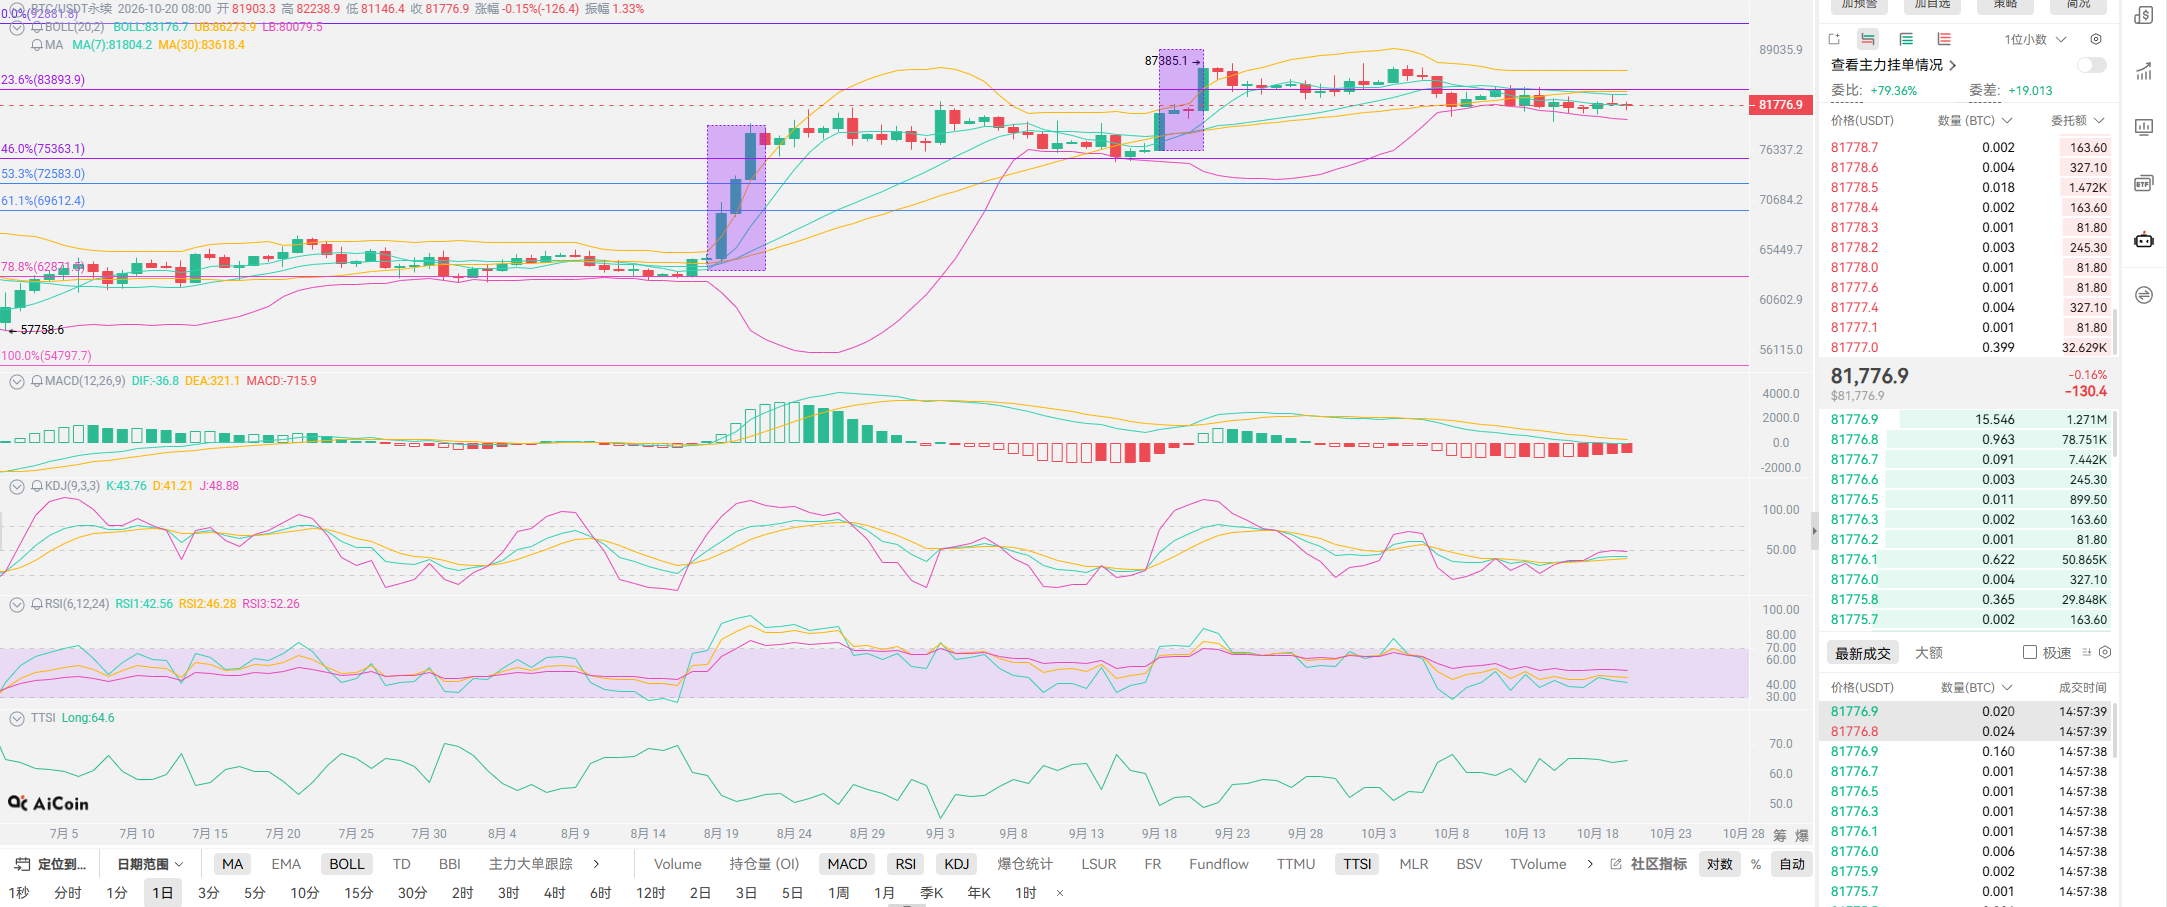Select the 1周 timeframe
2167x907 pixels.
click(839, 892)
